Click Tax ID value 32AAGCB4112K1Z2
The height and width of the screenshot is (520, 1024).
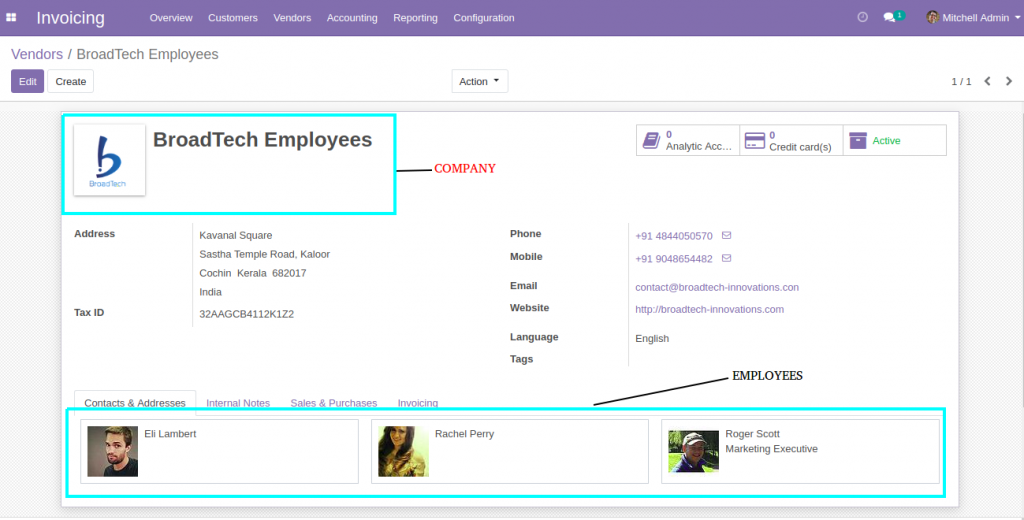point(246,314)
